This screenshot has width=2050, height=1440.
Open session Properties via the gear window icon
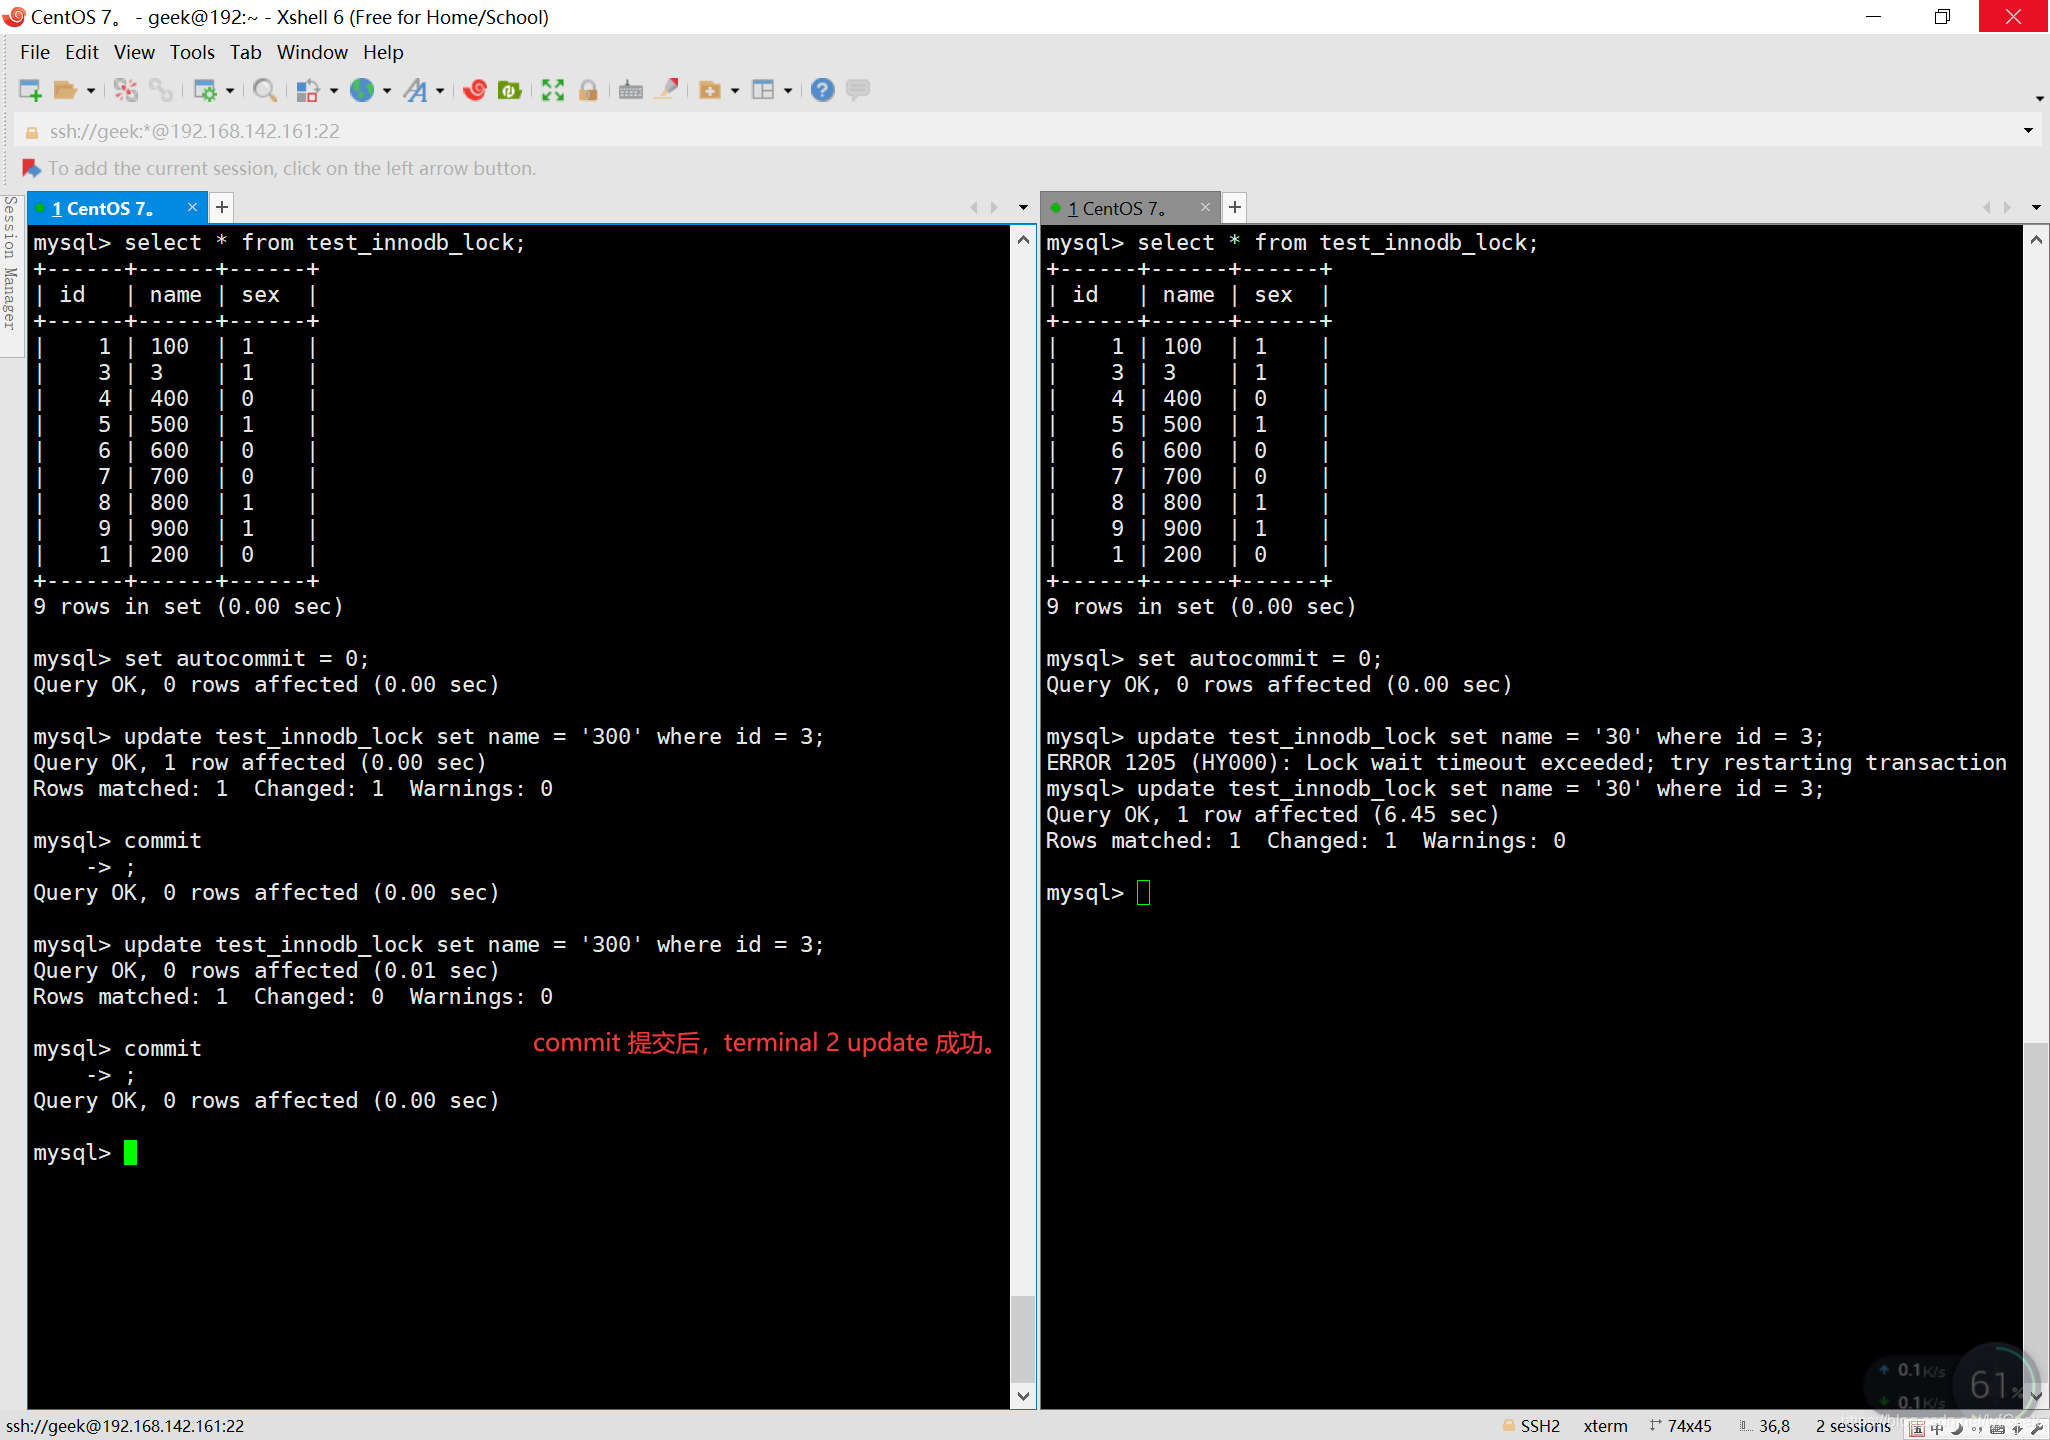205,90
